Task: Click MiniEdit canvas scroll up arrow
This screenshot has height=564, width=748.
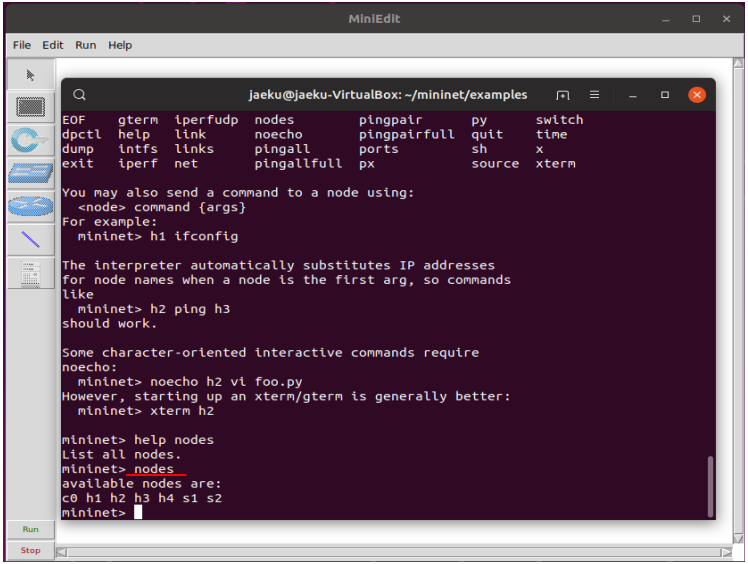Action: coord(738,63)
